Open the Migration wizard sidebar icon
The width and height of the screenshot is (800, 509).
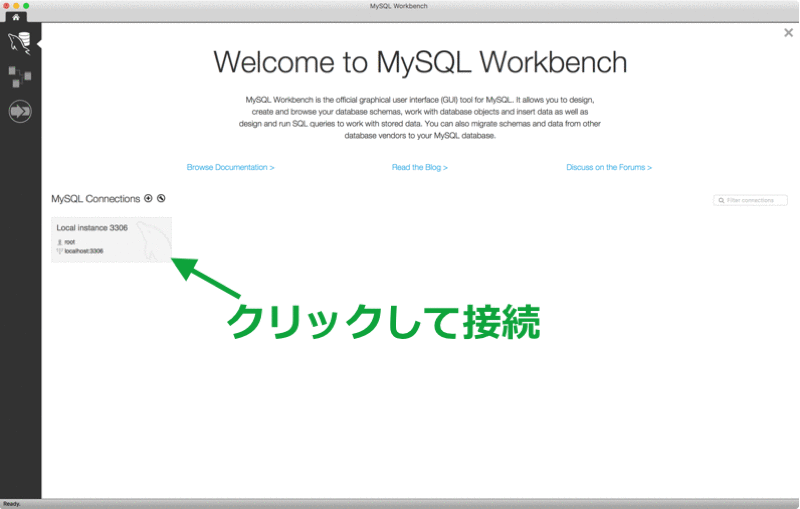coord(20,111)
